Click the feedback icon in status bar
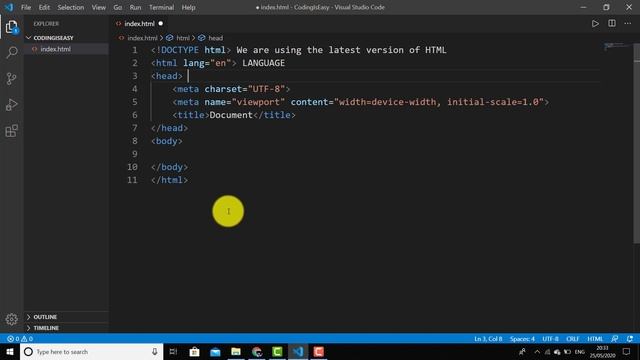 615,339
